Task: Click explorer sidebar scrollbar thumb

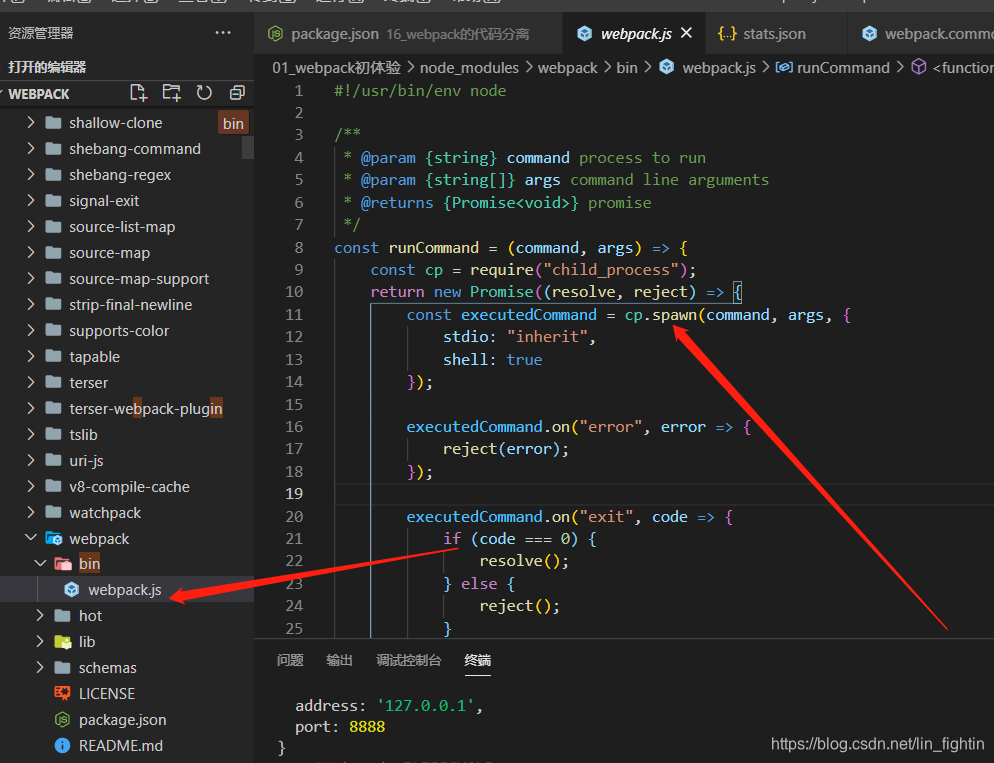Action: point(247,147)
